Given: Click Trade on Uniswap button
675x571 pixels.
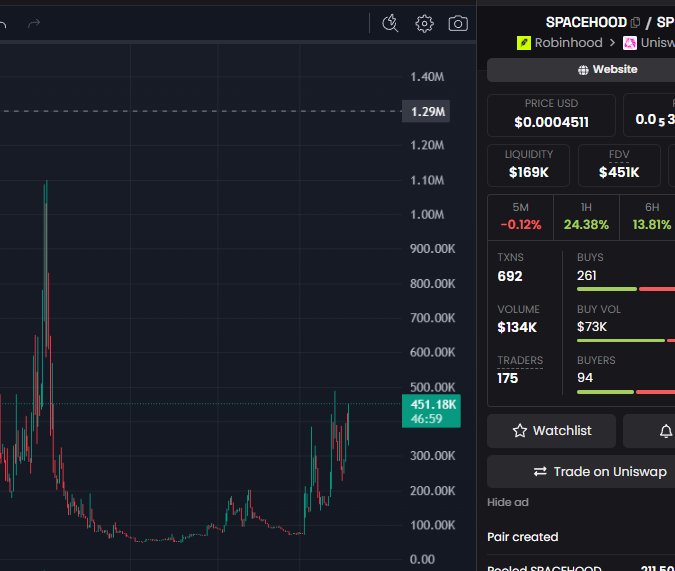Looking at the screenshot, I should [x=581, y=472].
